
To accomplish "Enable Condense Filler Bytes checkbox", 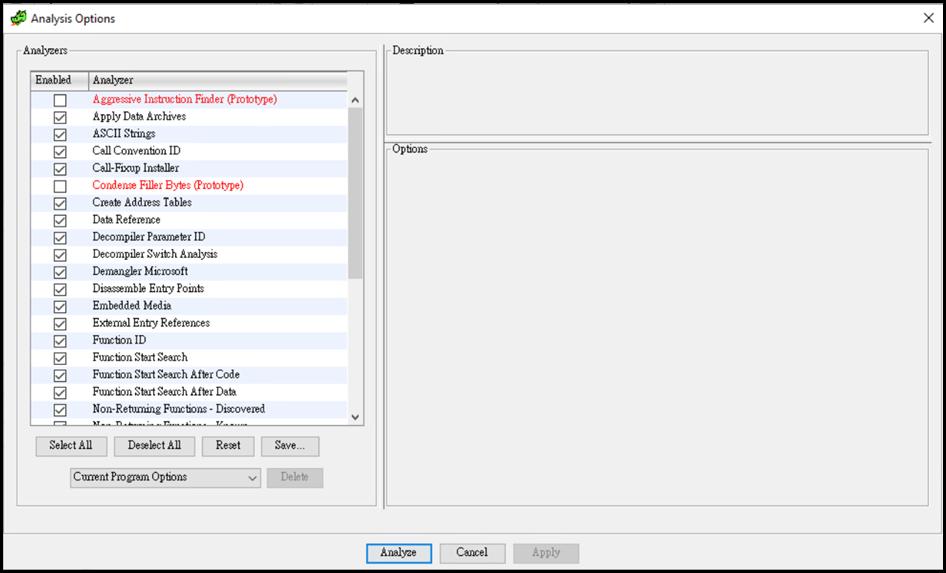I will tap(60, 186).
